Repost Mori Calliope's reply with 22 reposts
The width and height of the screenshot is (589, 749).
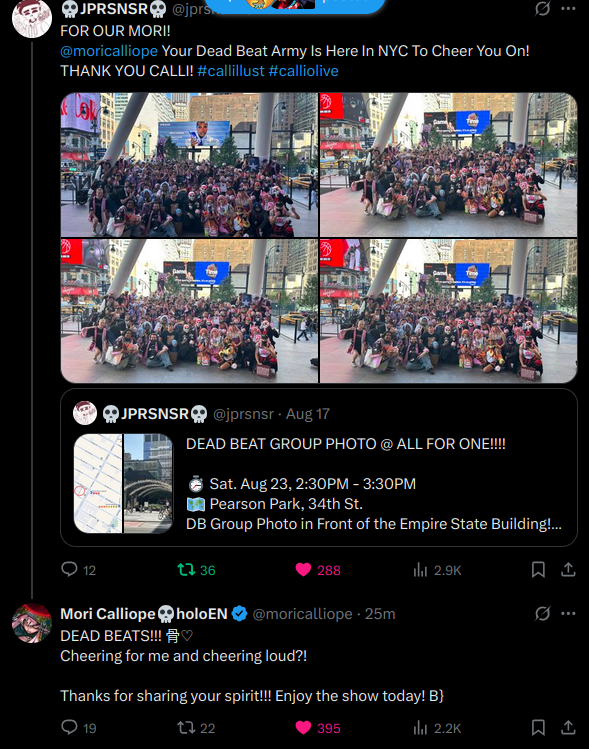pyautogui.click(x=196, y=728)
